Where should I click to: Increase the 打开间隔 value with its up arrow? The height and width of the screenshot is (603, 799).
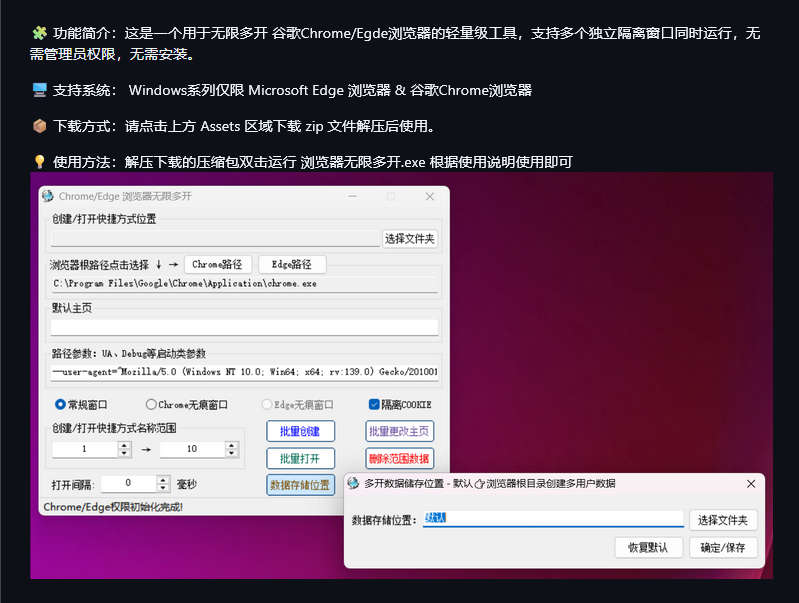[x=163, y=480]
